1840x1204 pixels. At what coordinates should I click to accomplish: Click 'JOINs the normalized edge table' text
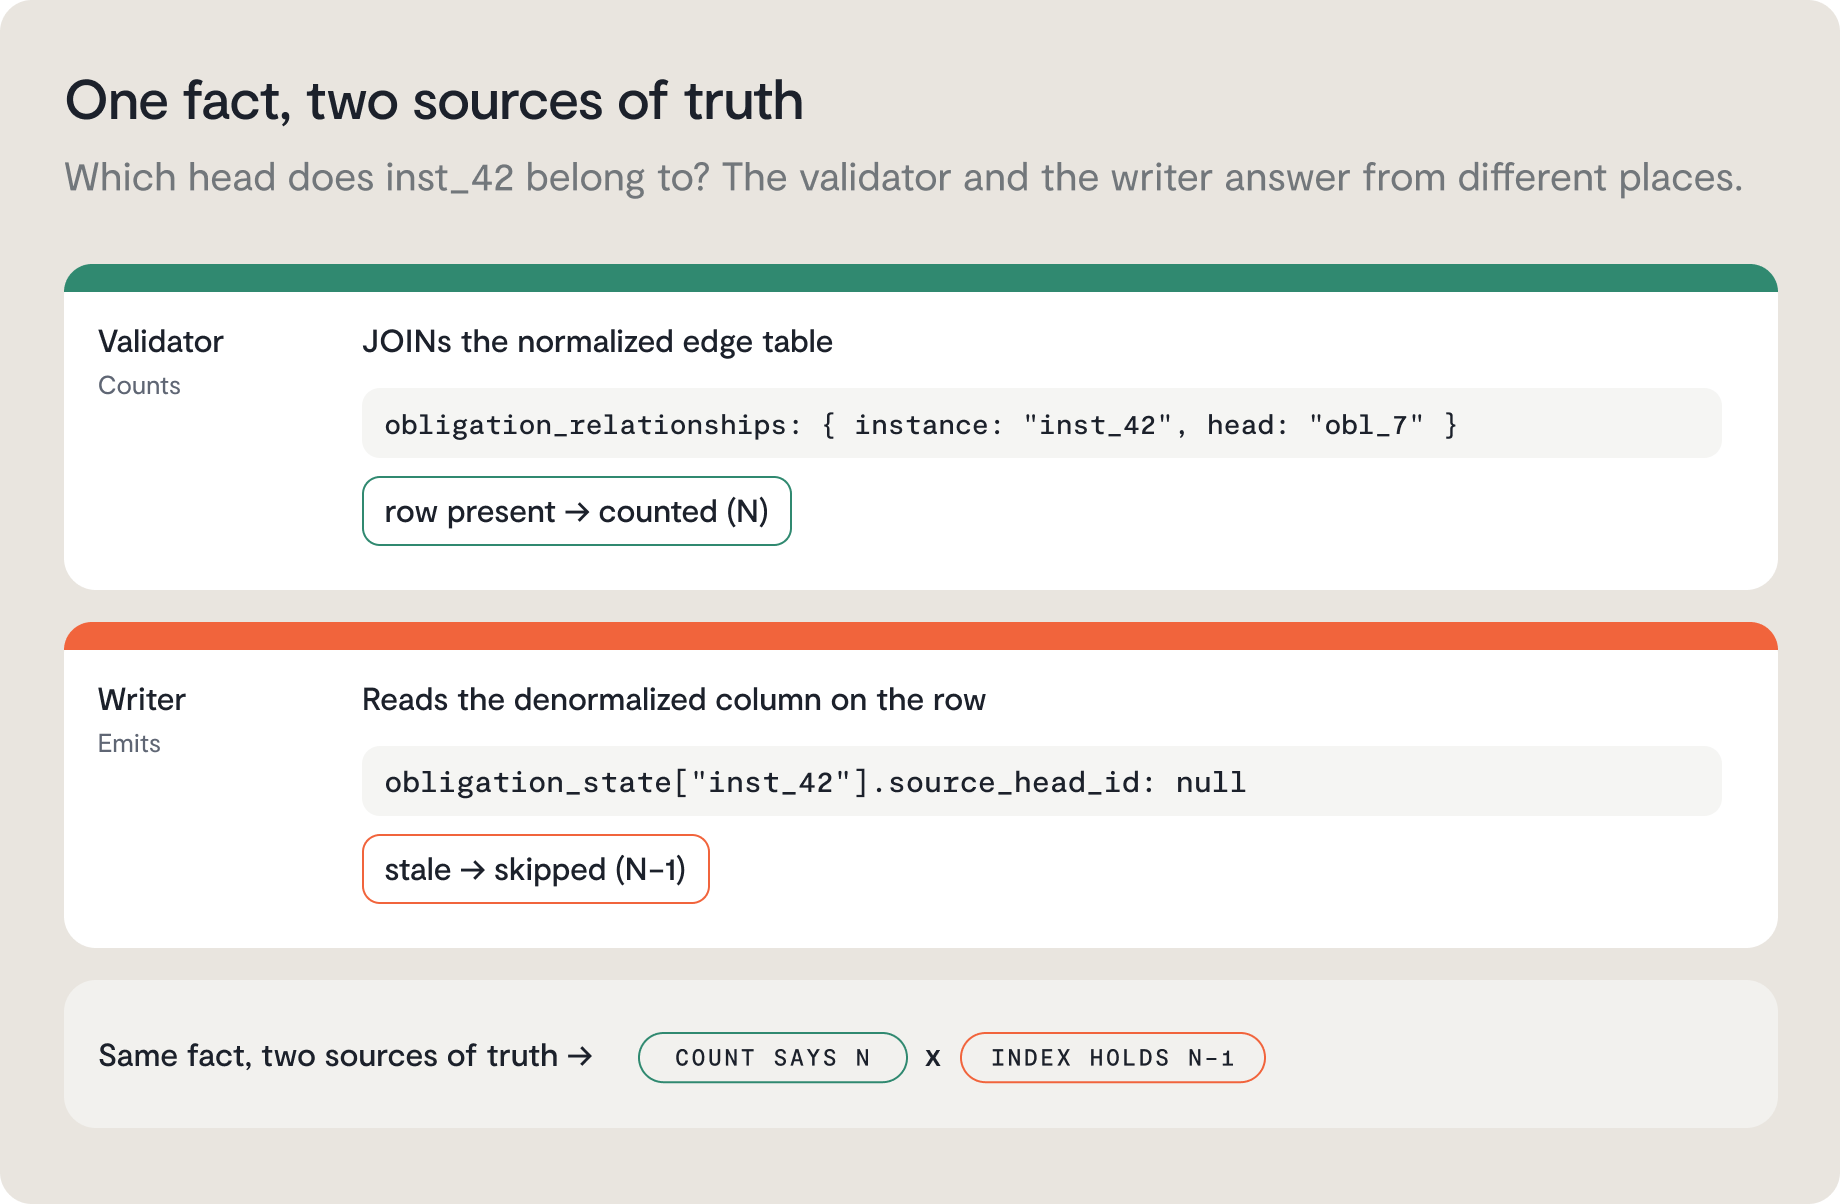597,342
